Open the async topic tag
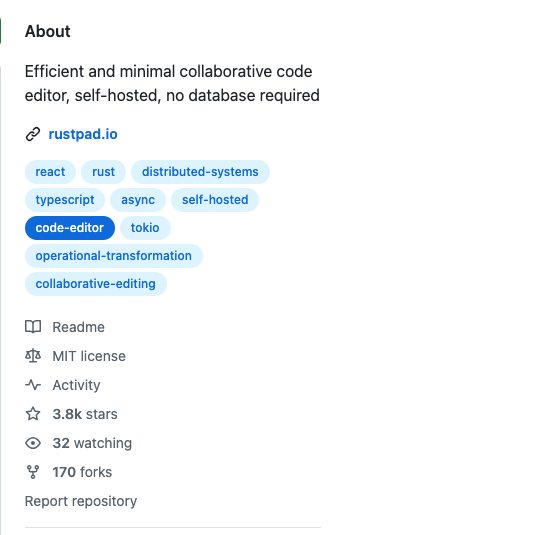This screenshot has height=535, width=534. pos(138,200)
